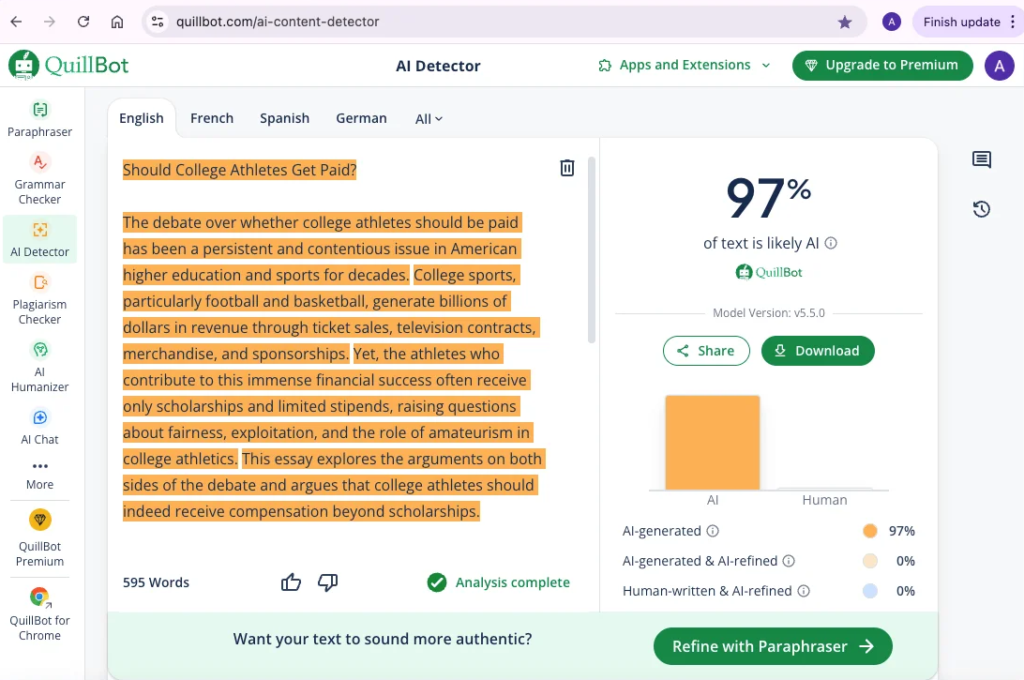
Task: Click the '595 Words' count
Action: tap(156, 582)
